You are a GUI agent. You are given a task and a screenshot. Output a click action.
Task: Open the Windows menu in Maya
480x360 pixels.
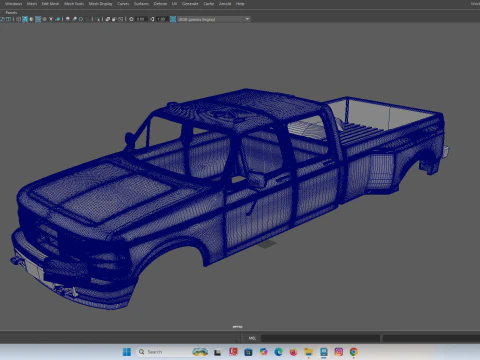pos(13,4)
